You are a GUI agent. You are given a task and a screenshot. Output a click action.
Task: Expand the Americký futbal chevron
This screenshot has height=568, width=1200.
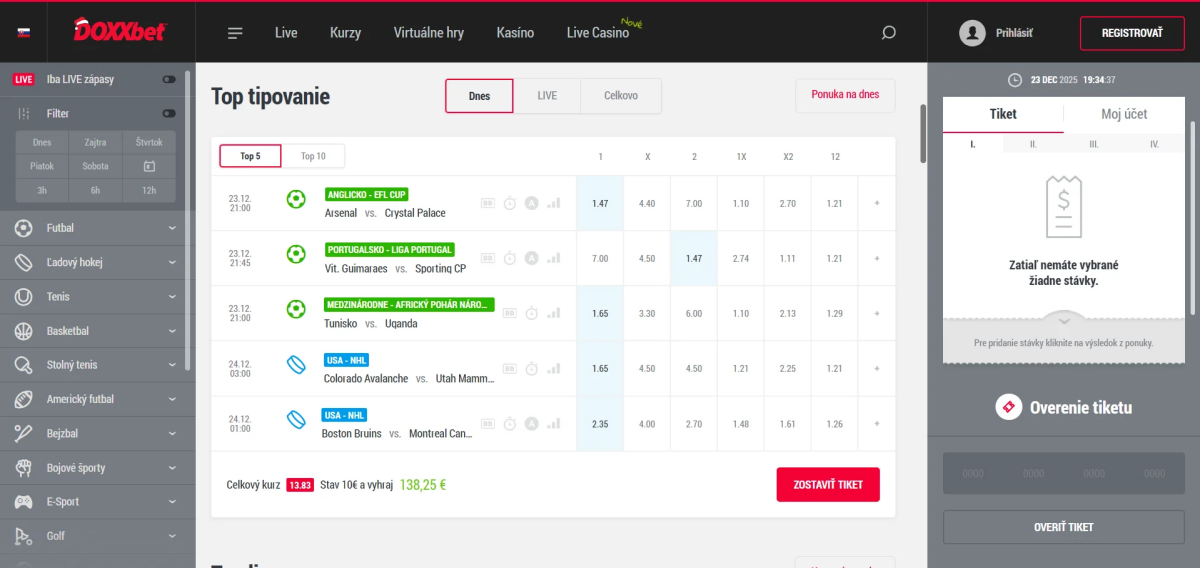tap(172, 399)
